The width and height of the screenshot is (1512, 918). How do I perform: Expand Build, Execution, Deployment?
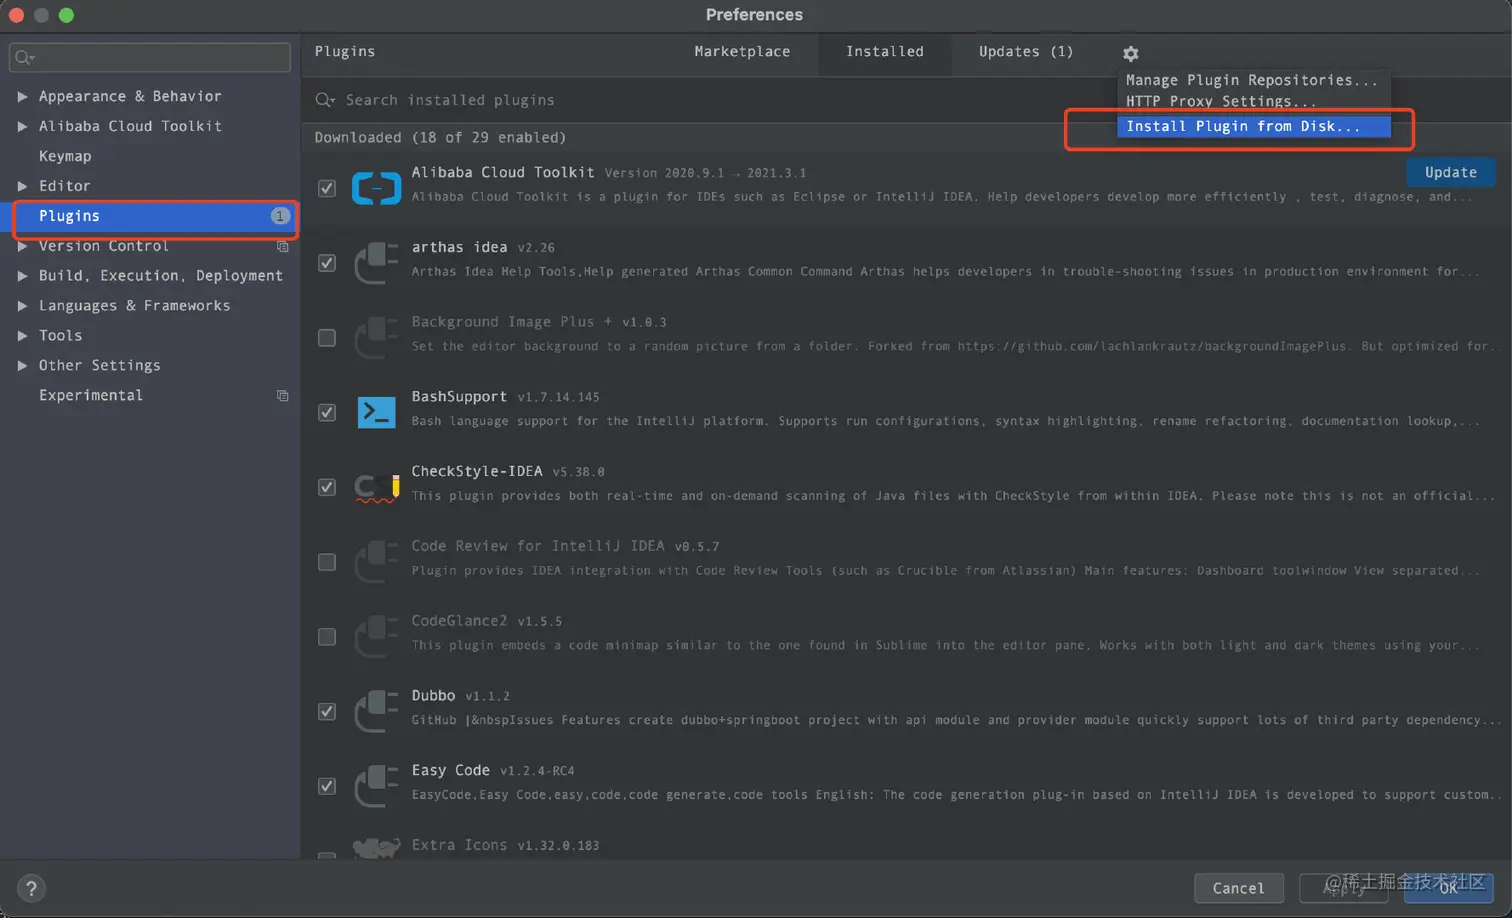pyautogui.click(x=22, y=276)
